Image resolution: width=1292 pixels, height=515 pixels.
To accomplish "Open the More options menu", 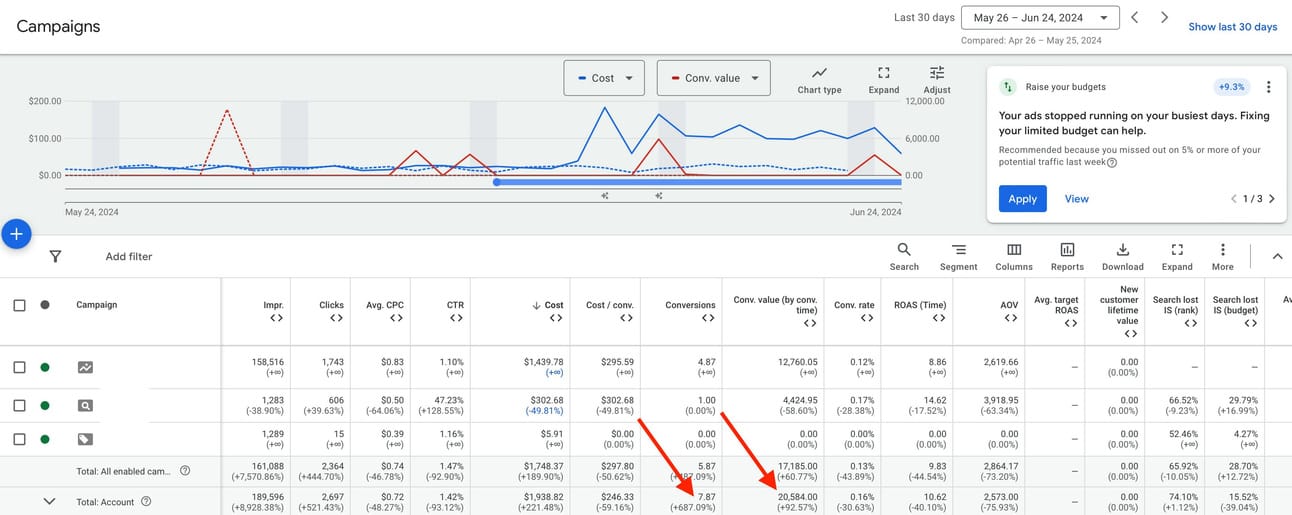I will (1222, 257).
